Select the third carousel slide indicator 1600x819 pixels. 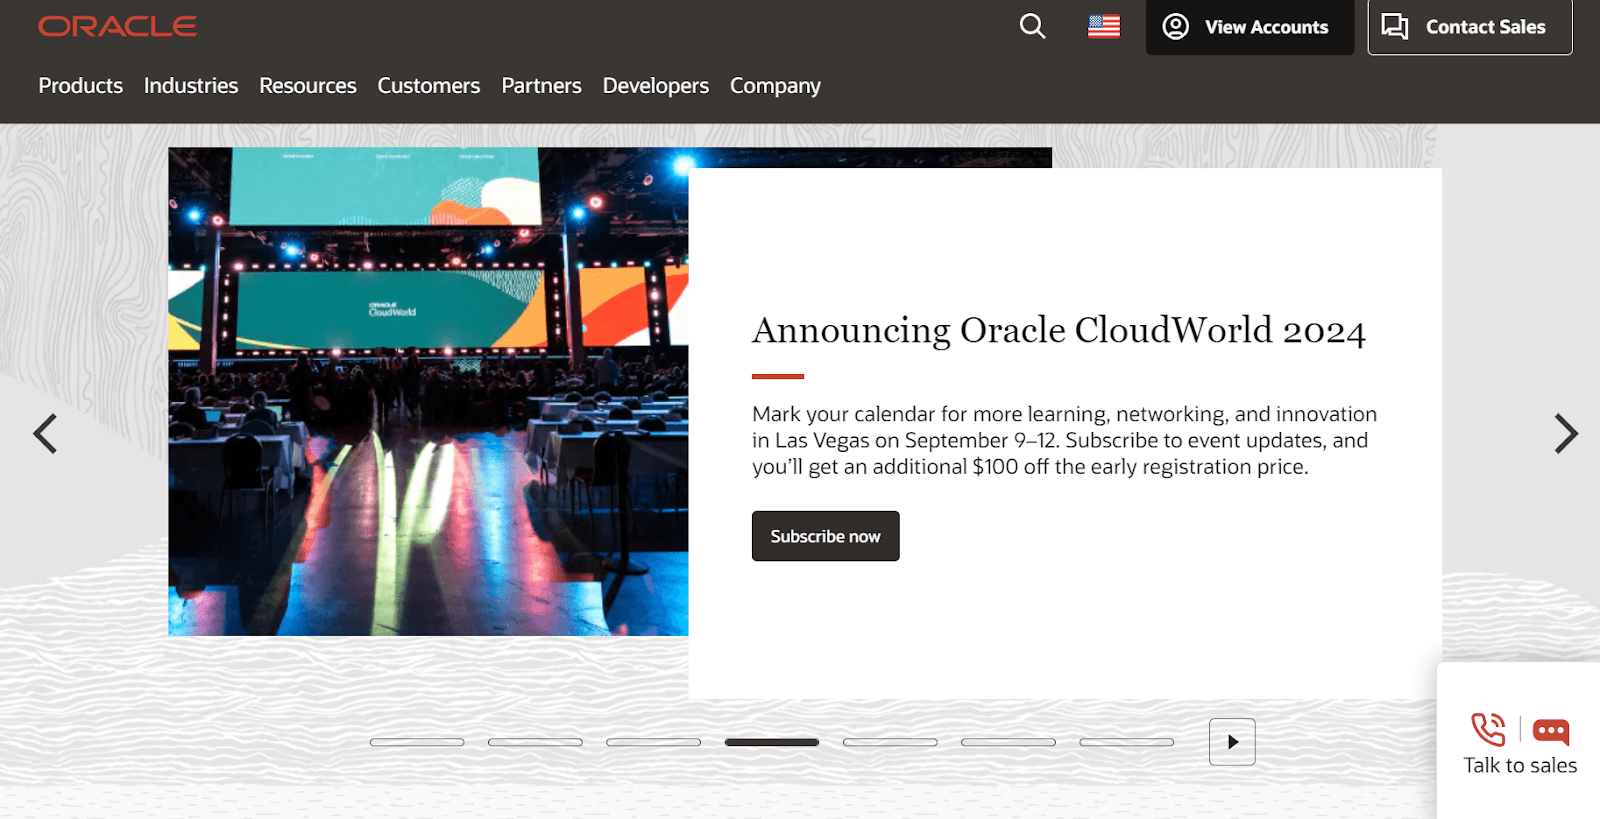(x=653, y=742)
